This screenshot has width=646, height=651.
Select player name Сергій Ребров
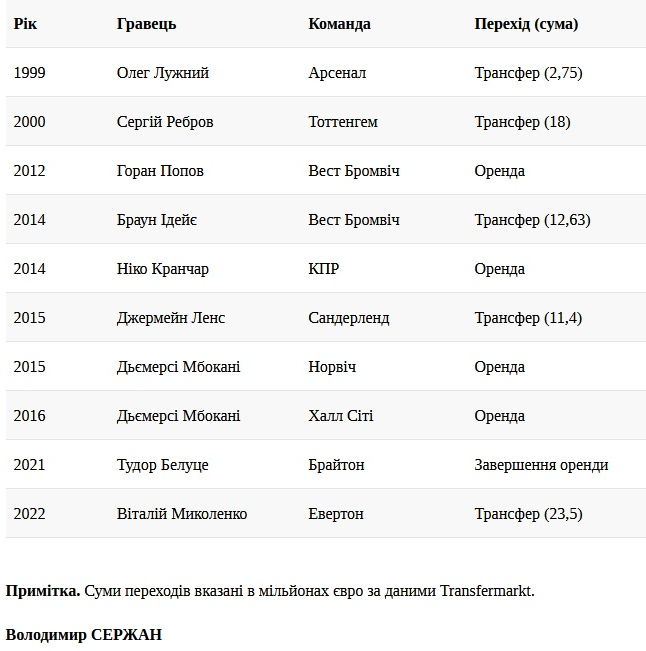[165, 122]
